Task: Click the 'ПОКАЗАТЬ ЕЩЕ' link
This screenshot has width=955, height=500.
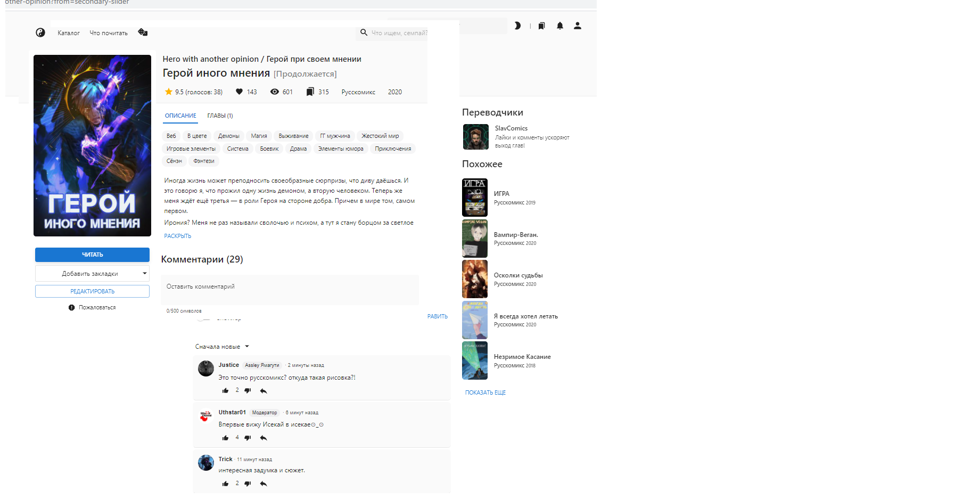Action: [485, 393]
